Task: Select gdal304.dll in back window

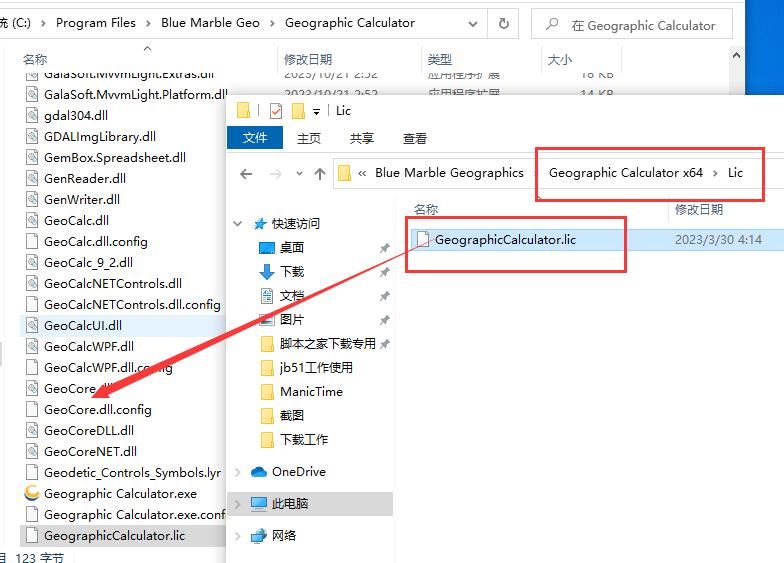Action: (x=76, y=116)
